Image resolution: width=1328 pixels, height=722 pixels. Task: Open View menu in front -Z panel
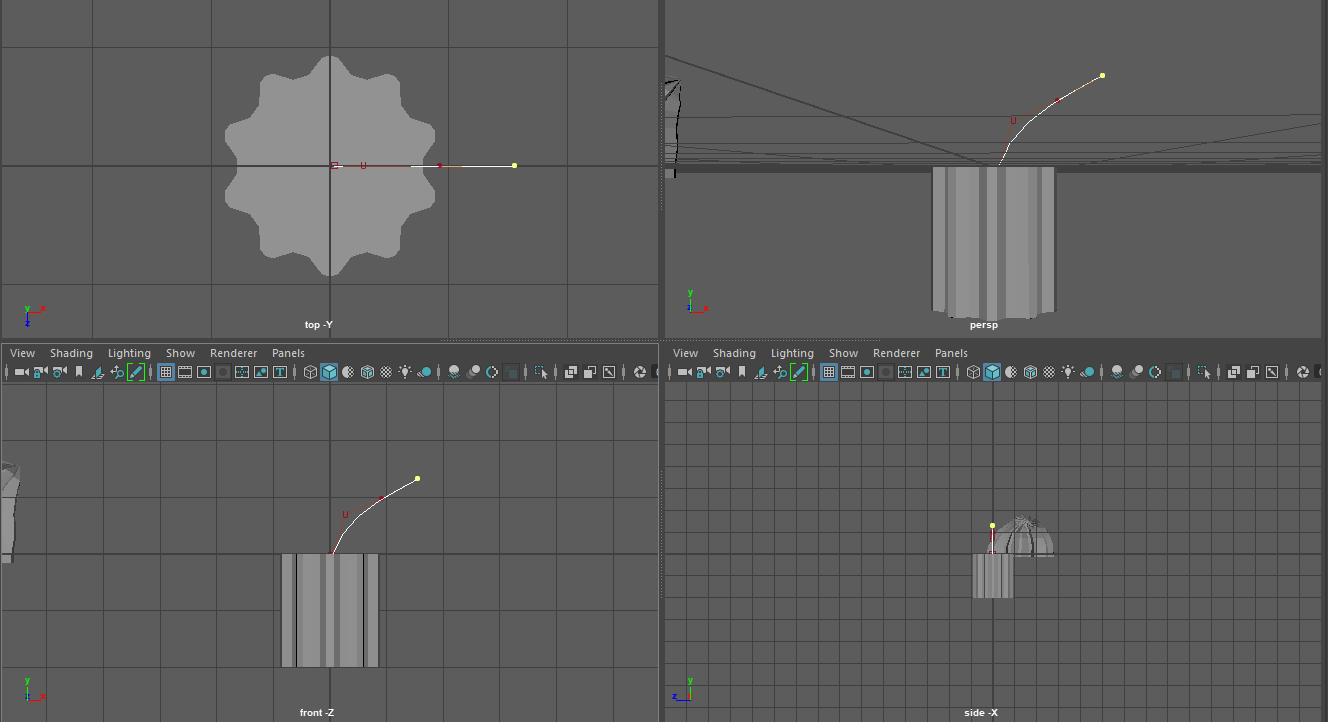pyautogui.click(x=23, y=353)
